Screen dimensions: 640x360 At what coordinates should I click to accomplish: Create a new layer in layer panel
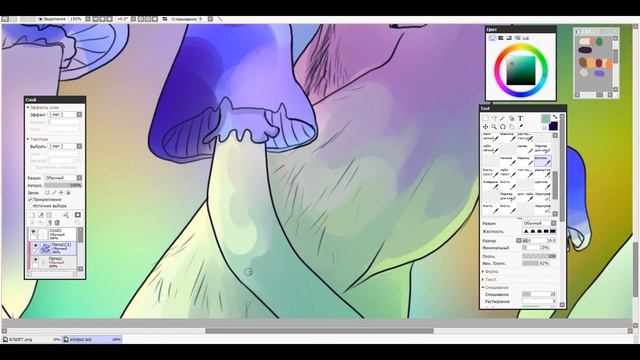[x=32, y=215]
